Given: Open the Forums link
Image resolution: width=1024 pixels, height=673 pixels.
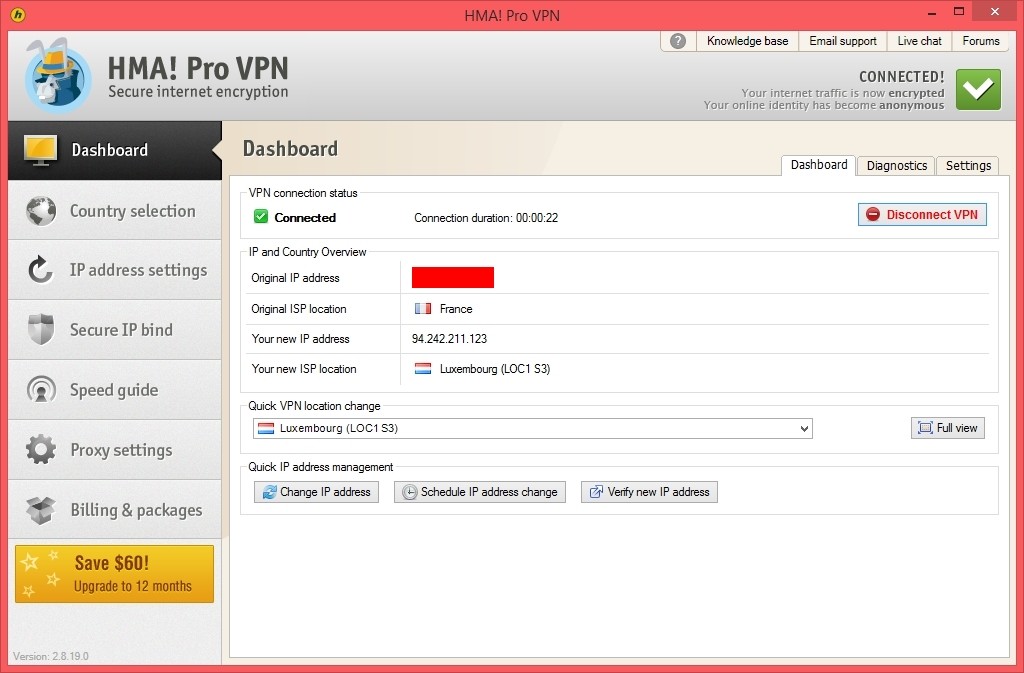Looking at the screenshot, I should (x=980, y=41).
